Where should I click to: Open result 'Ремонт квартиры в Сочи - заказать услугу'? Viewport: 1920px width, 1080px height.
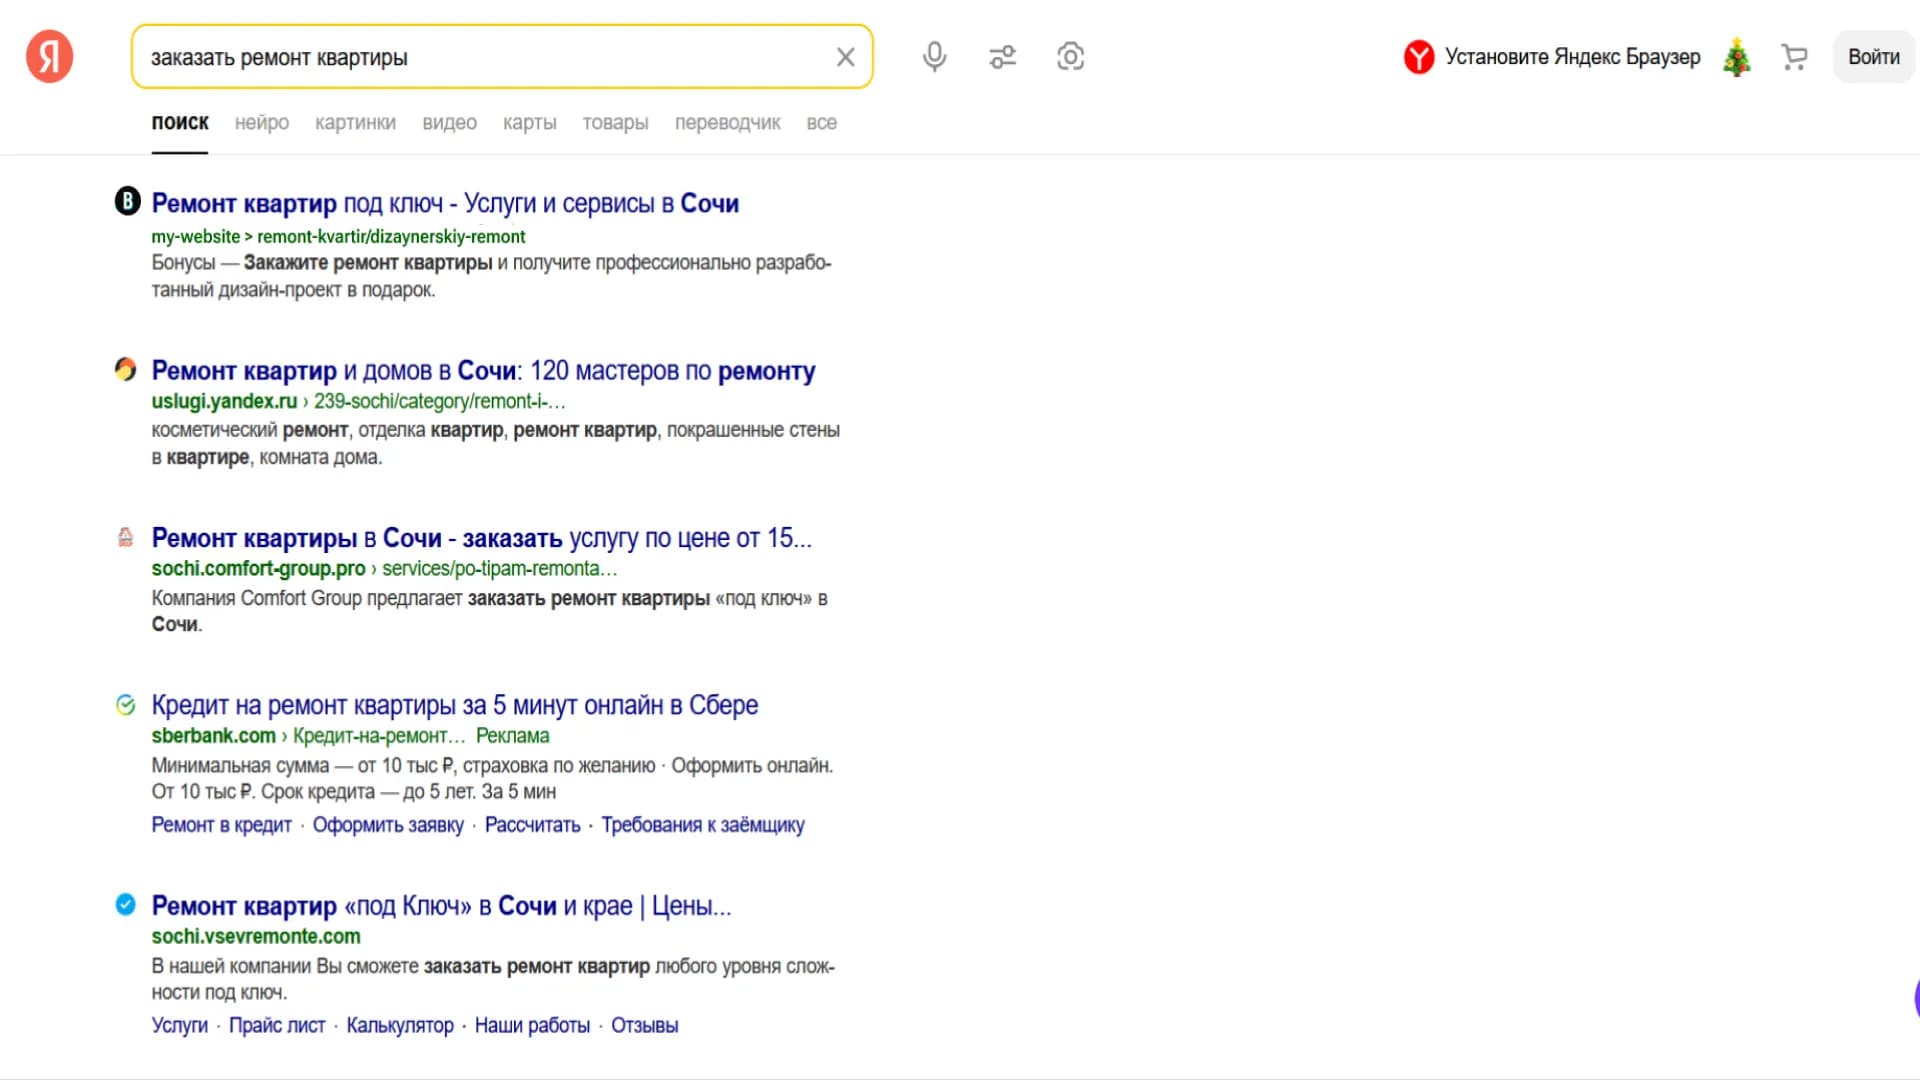pyautogui.click(x=481, y=538)
